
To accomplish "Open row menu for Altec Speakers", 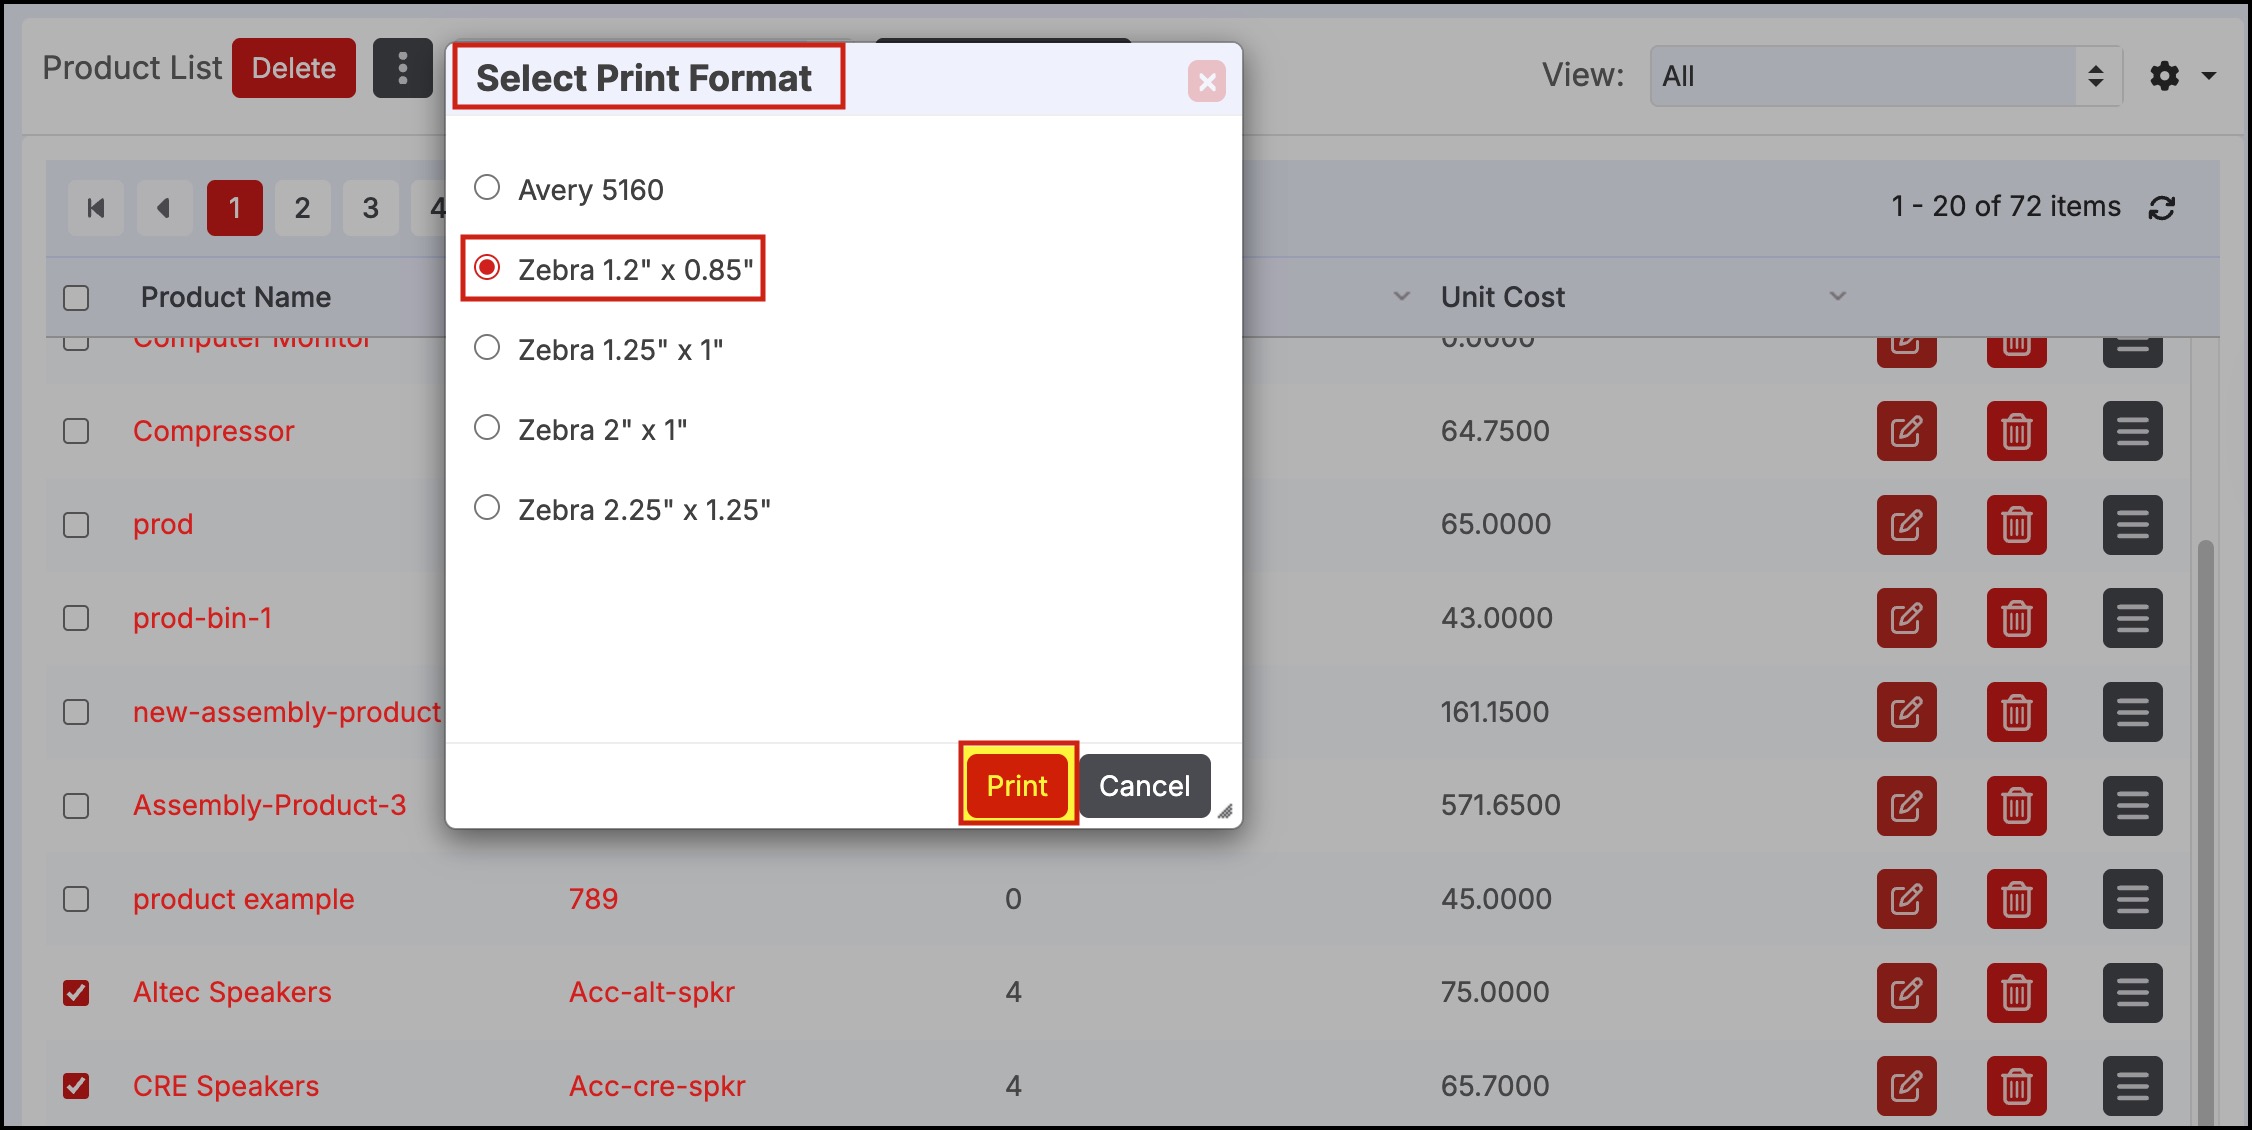I will click(2132, 993).
